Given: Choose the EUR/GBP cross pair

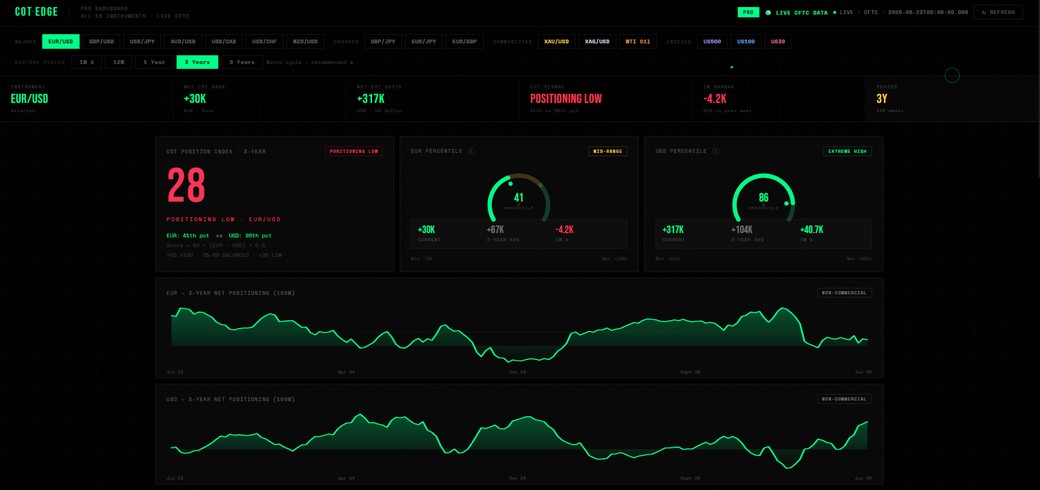Looking at the screenshot, I should coord(465,41).
